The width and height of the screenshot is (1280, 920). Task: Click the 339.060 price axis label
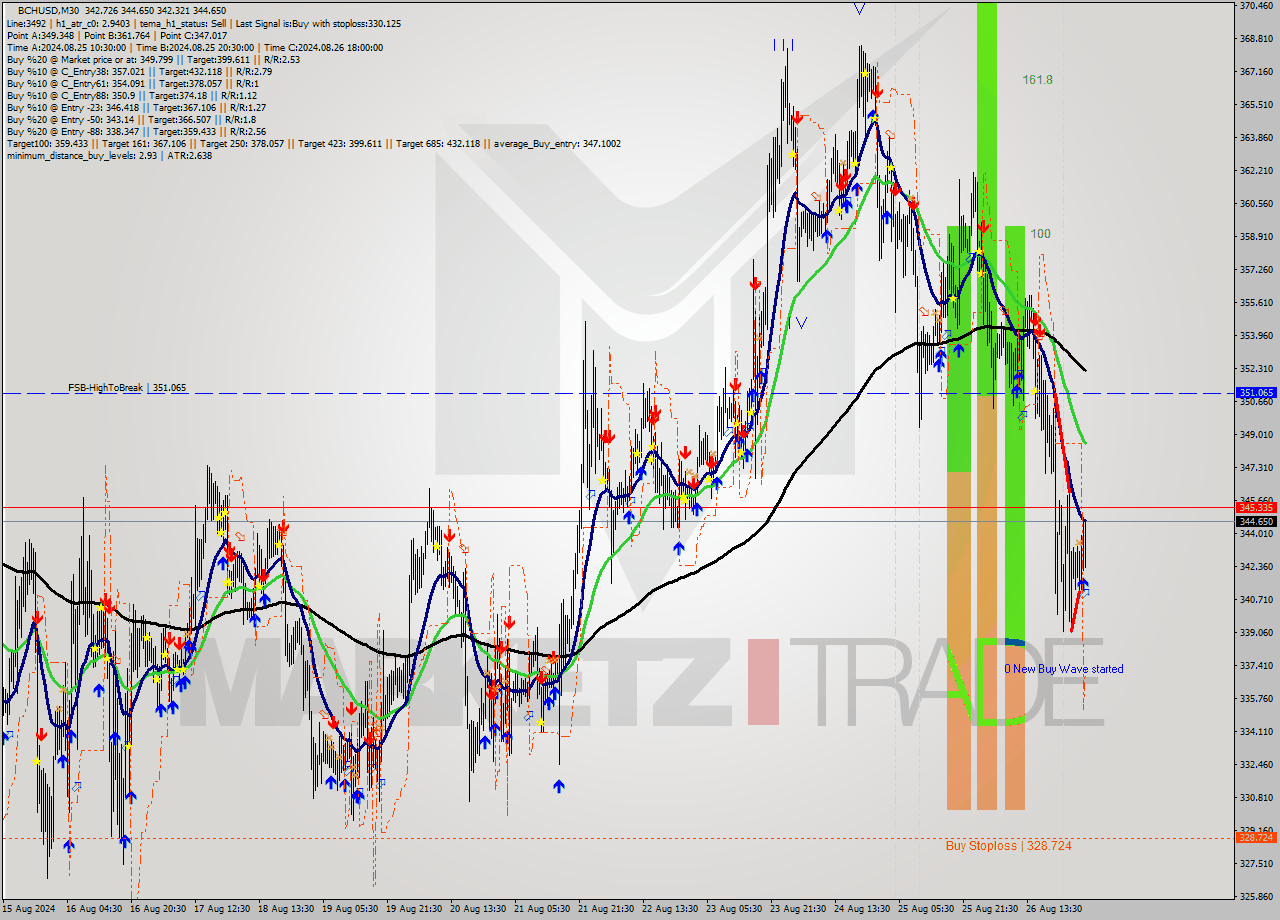coord(1256,633)
